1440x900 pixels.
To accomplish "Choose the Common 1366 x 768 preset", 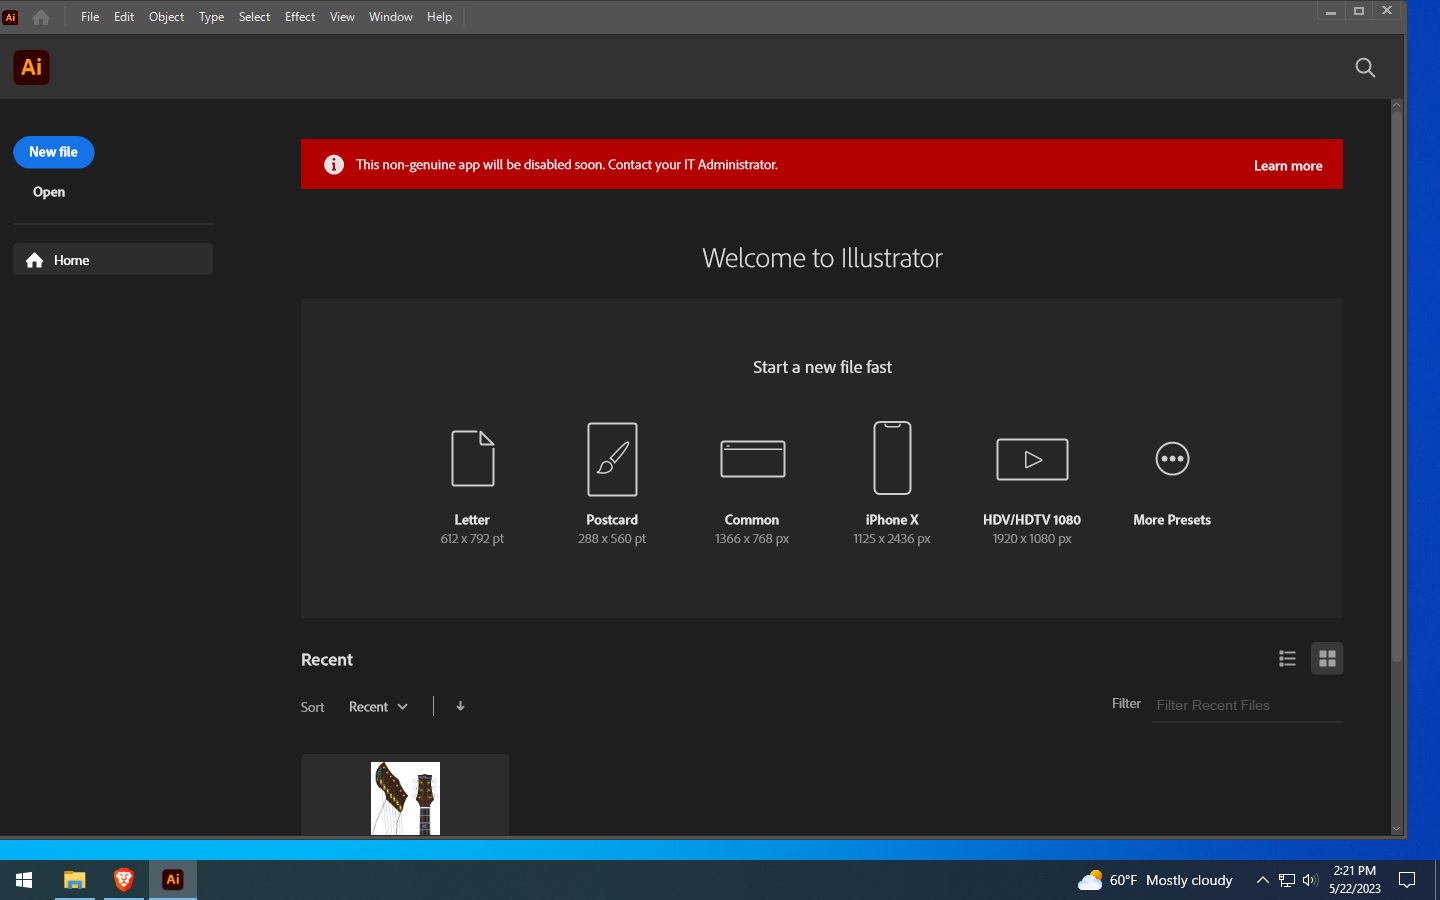I will point(752,459).
